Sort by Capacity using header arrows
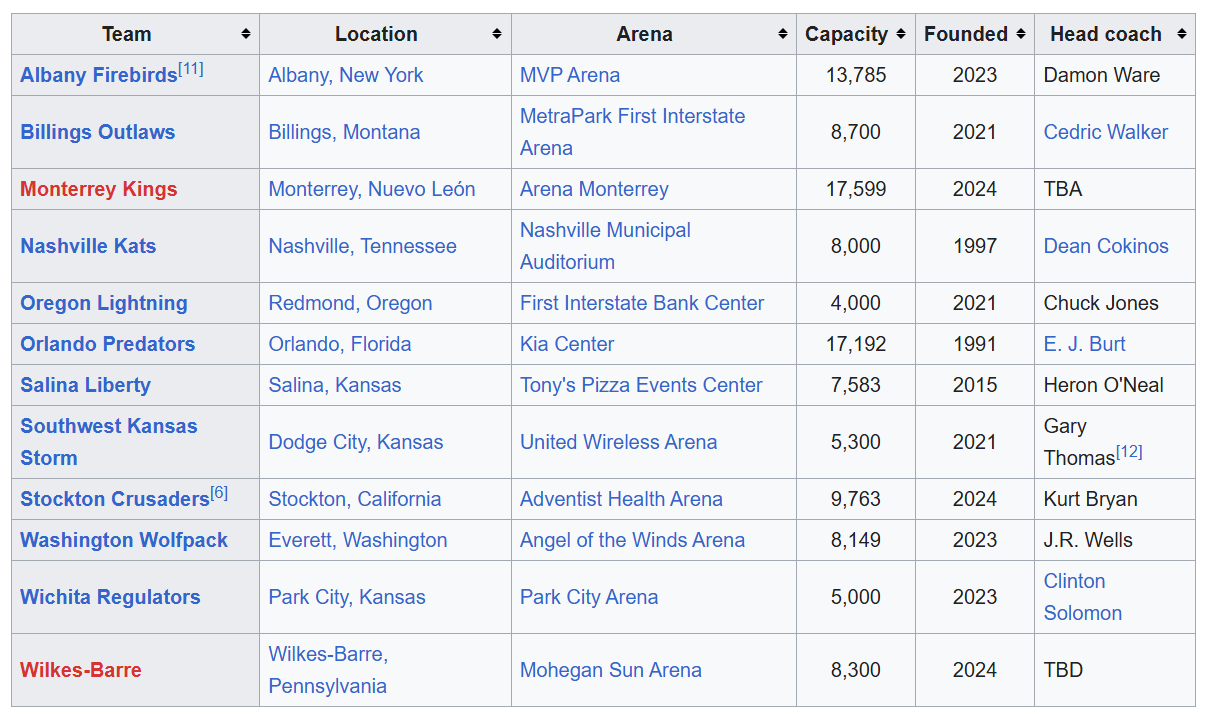1208x714 pixels. (901, 34)
